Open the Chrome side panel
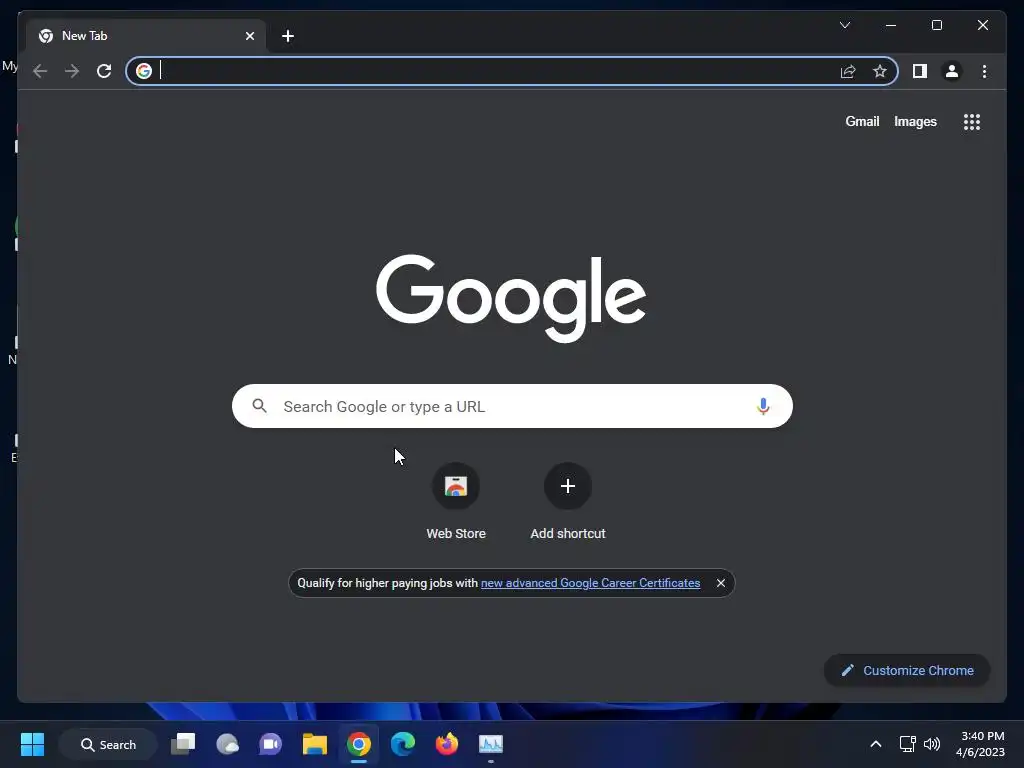 point(920,71)
